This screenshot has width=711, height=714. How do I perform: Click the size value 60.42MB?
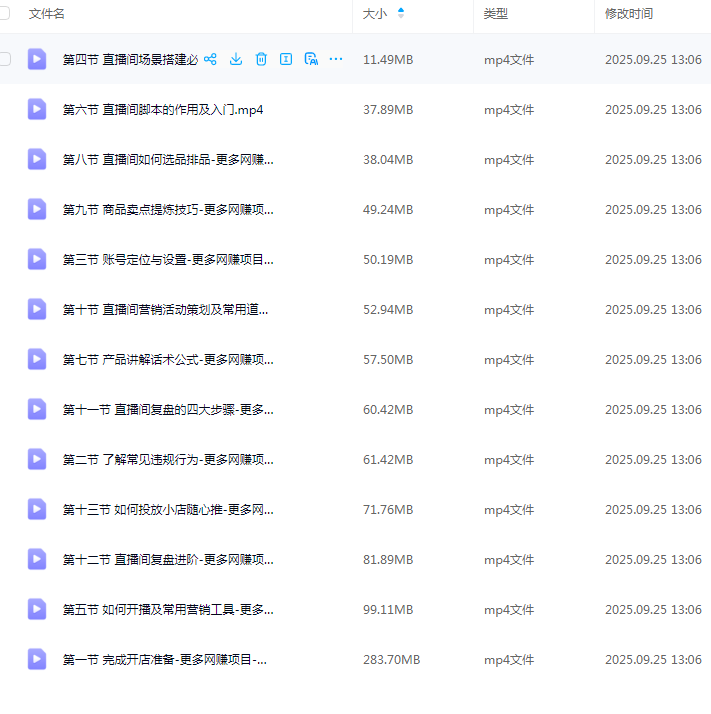388,410
